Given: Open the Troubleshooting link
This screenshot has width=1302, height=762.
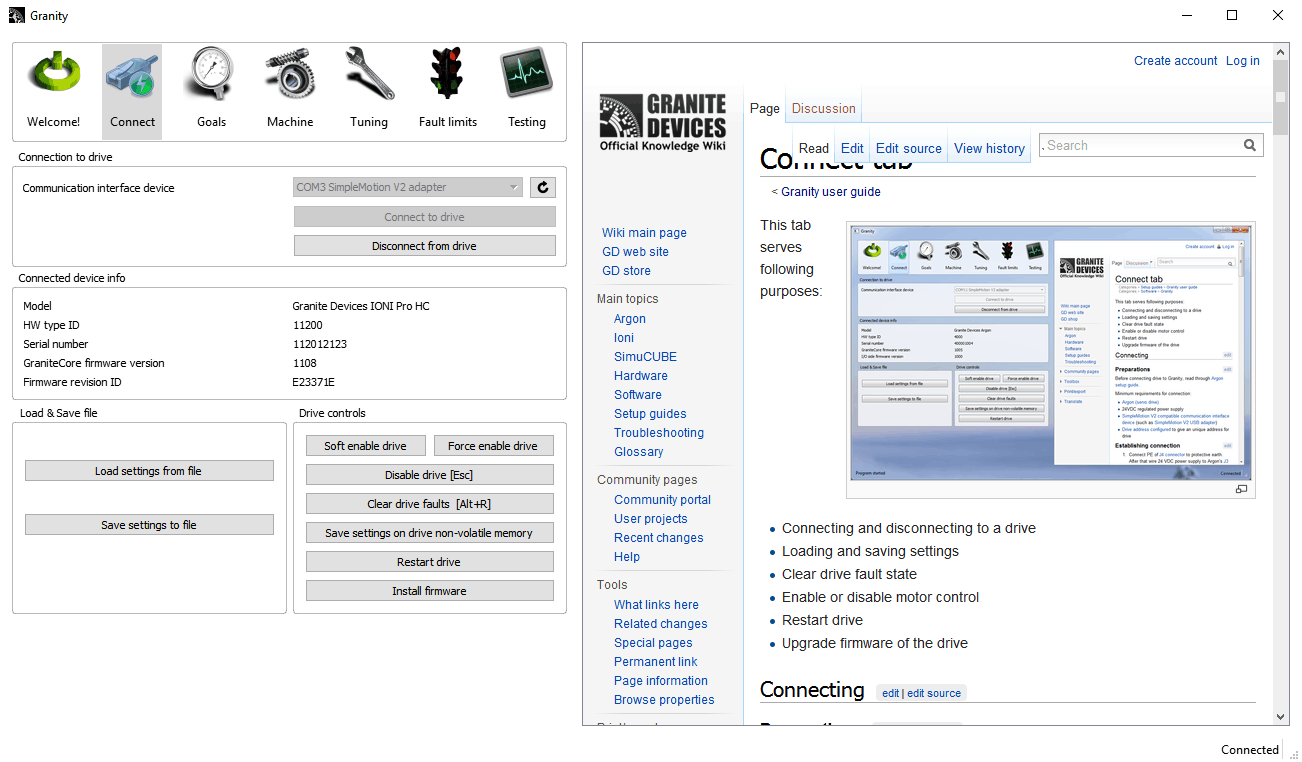Looking at the screenshot, I should click(659, 433).
